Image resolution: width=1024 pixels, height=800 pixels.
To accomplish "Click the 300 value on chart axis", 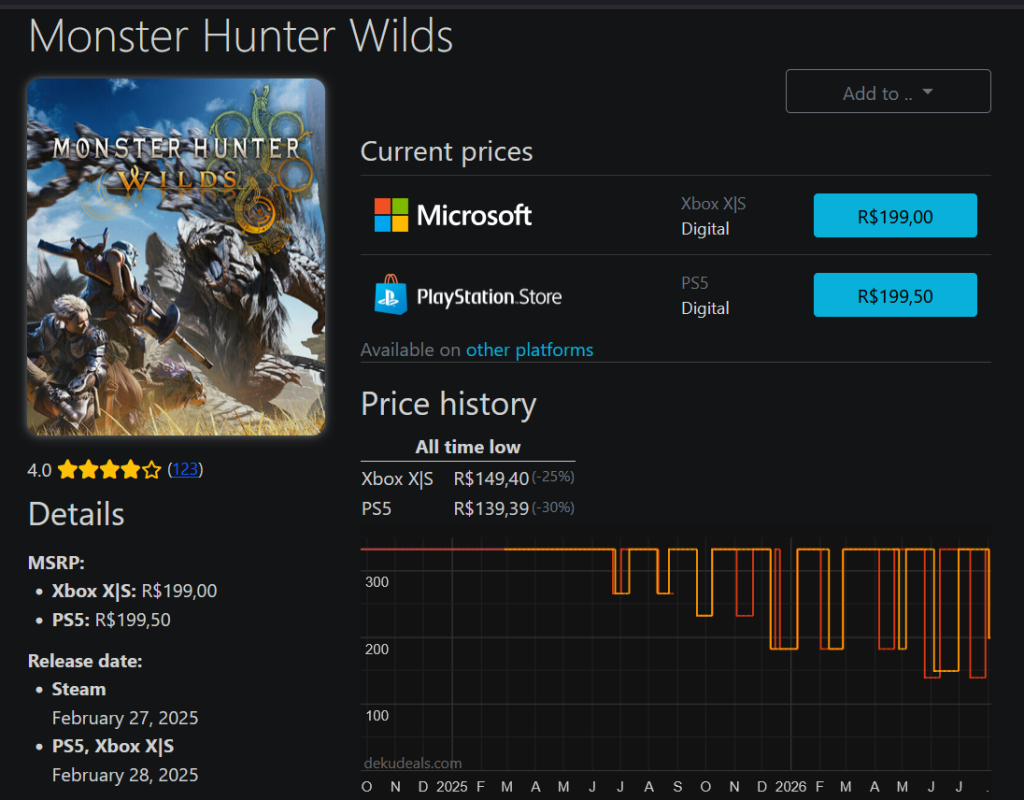I will point(377,582).
